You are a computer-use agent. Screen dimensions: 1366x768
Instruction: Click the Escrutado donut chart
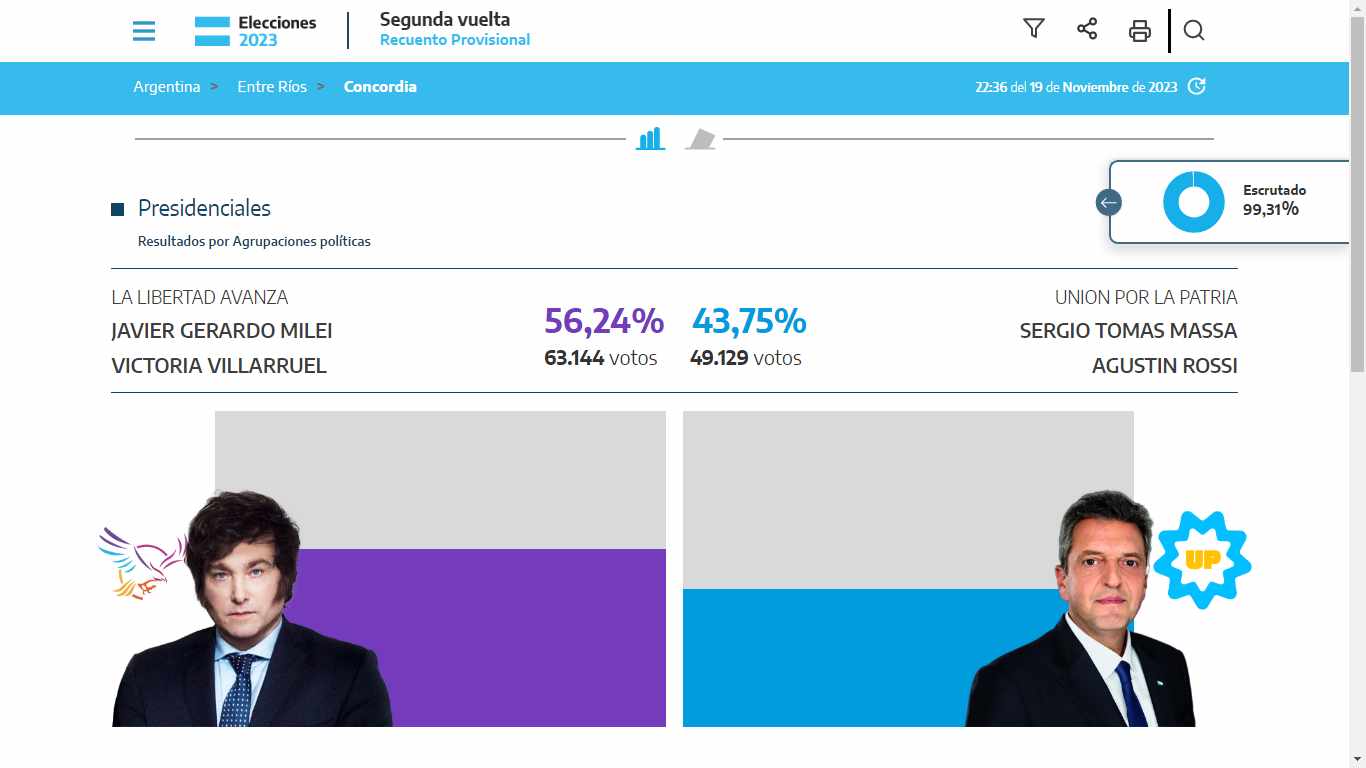pos(1194,202)
